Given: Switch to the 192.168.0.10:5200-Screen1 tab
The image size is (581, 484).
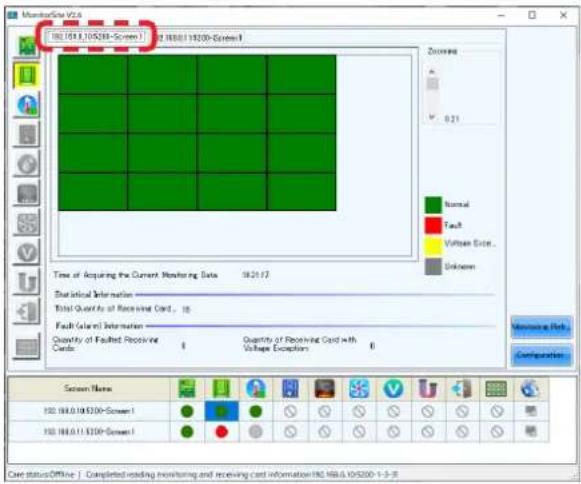Looking at the screenshot, I should (96, 36).
